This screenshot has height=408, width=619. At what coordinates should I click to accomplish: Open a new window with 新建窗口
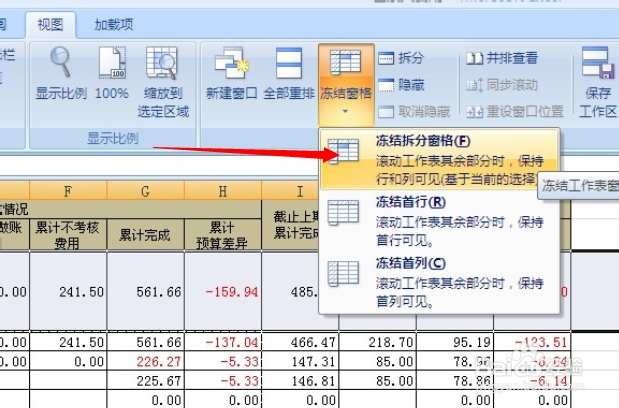[x=231, y=73]
